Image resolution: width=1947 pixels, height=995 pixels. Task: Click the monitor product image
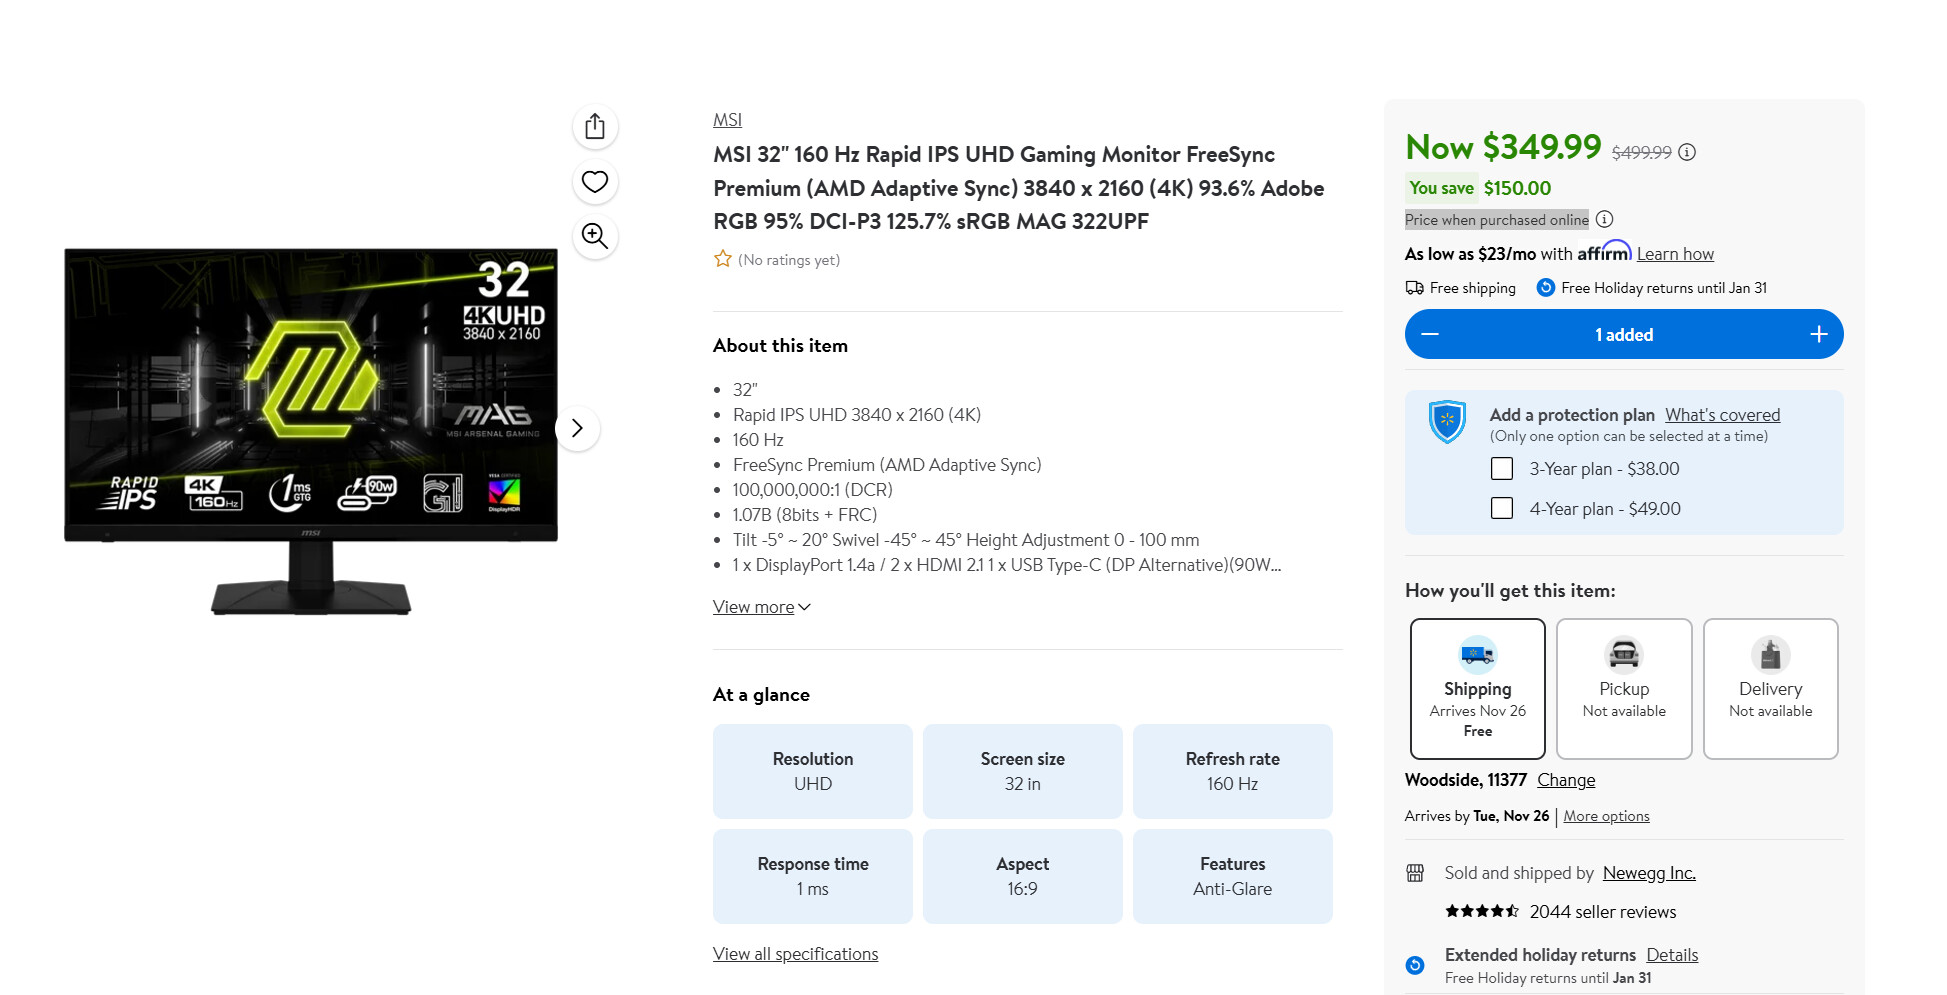point(311,430)
